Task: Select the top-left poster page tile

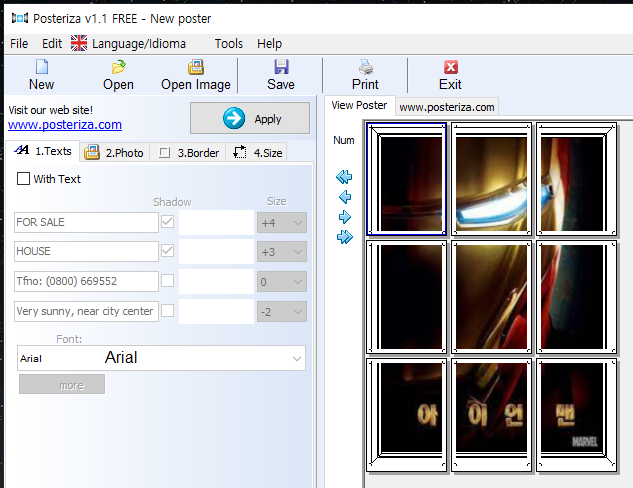Action: (x=407, y=179)
